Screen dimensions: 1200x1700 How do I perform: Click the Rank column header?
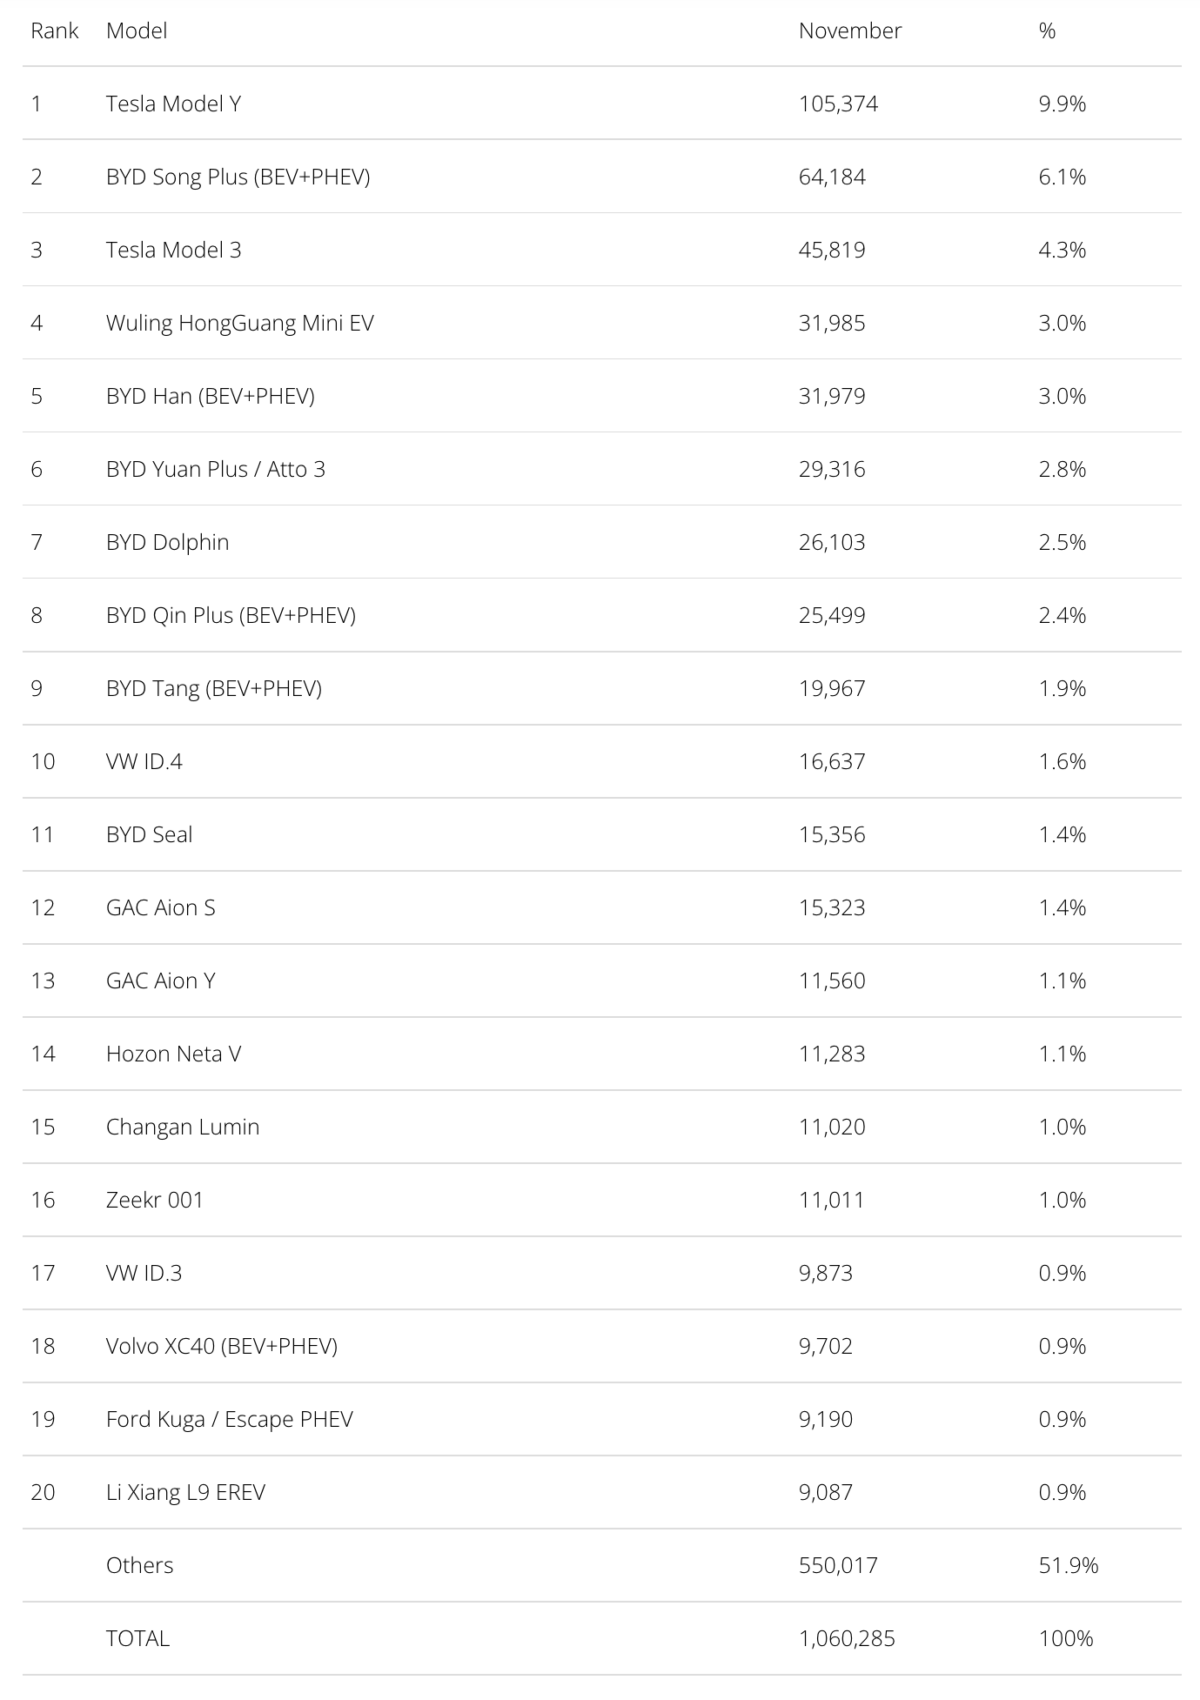click(x=54, y=31)
